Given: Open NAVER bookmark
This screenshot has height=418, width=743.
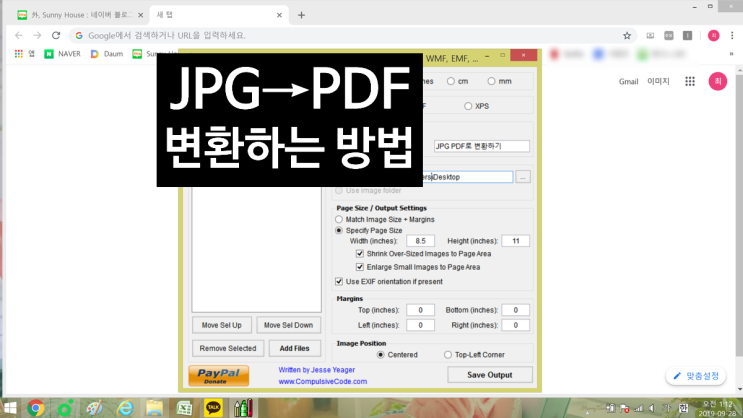Looking at the screenshot, I should click(x=63, y=54).
